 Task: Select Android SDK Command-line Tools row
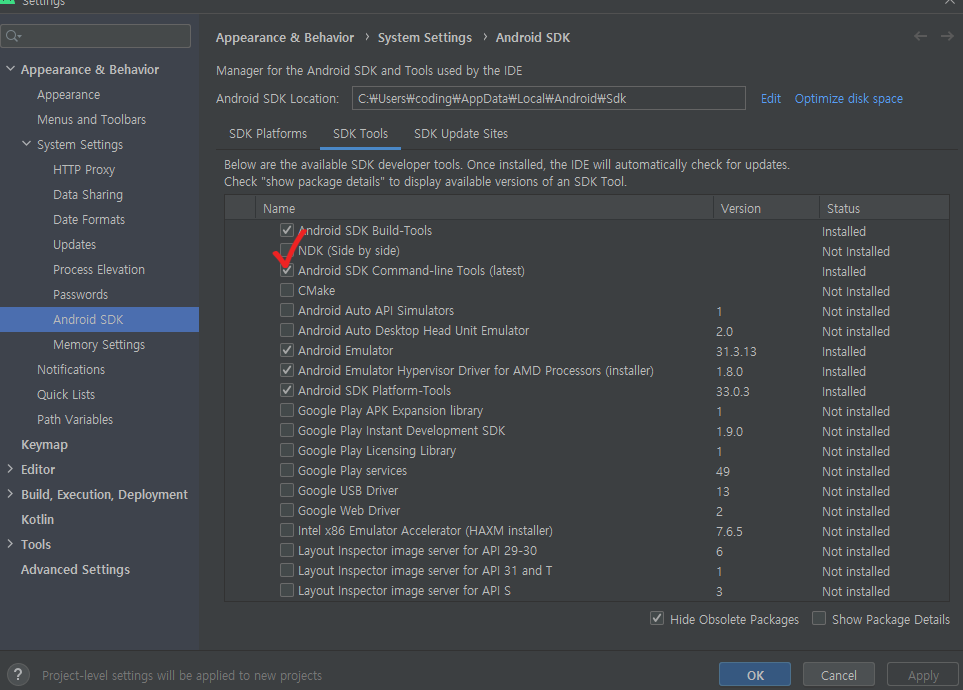(587, 270)
